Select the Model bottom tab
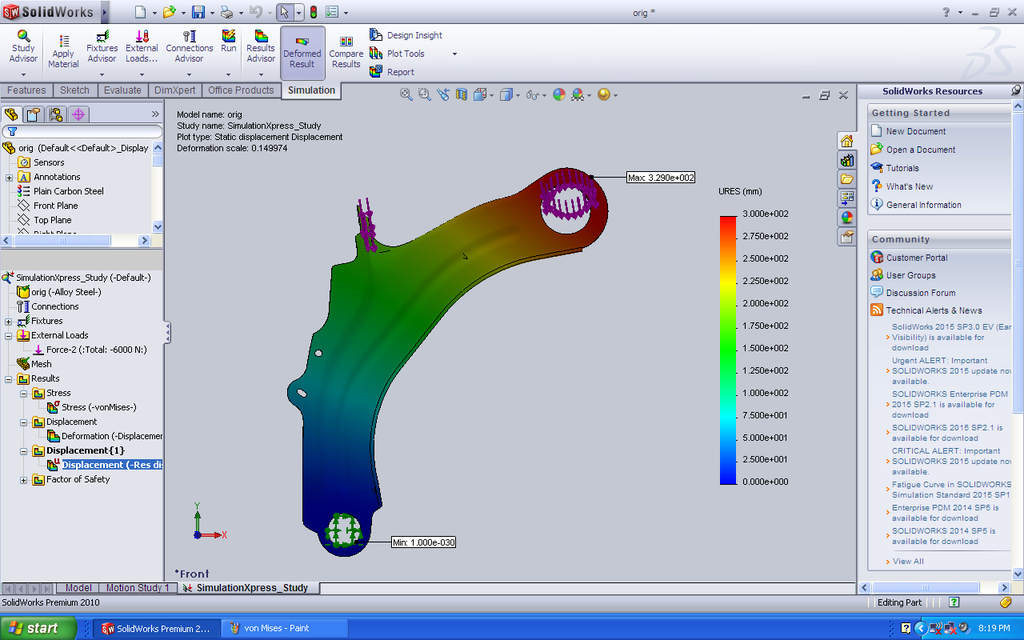This screenshot has width=1024, height=640. (x=78, y=588)
